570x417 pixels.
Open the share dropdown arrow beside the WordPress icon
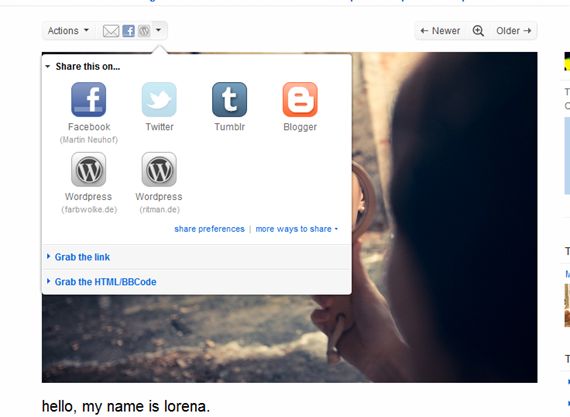(158, 31)
